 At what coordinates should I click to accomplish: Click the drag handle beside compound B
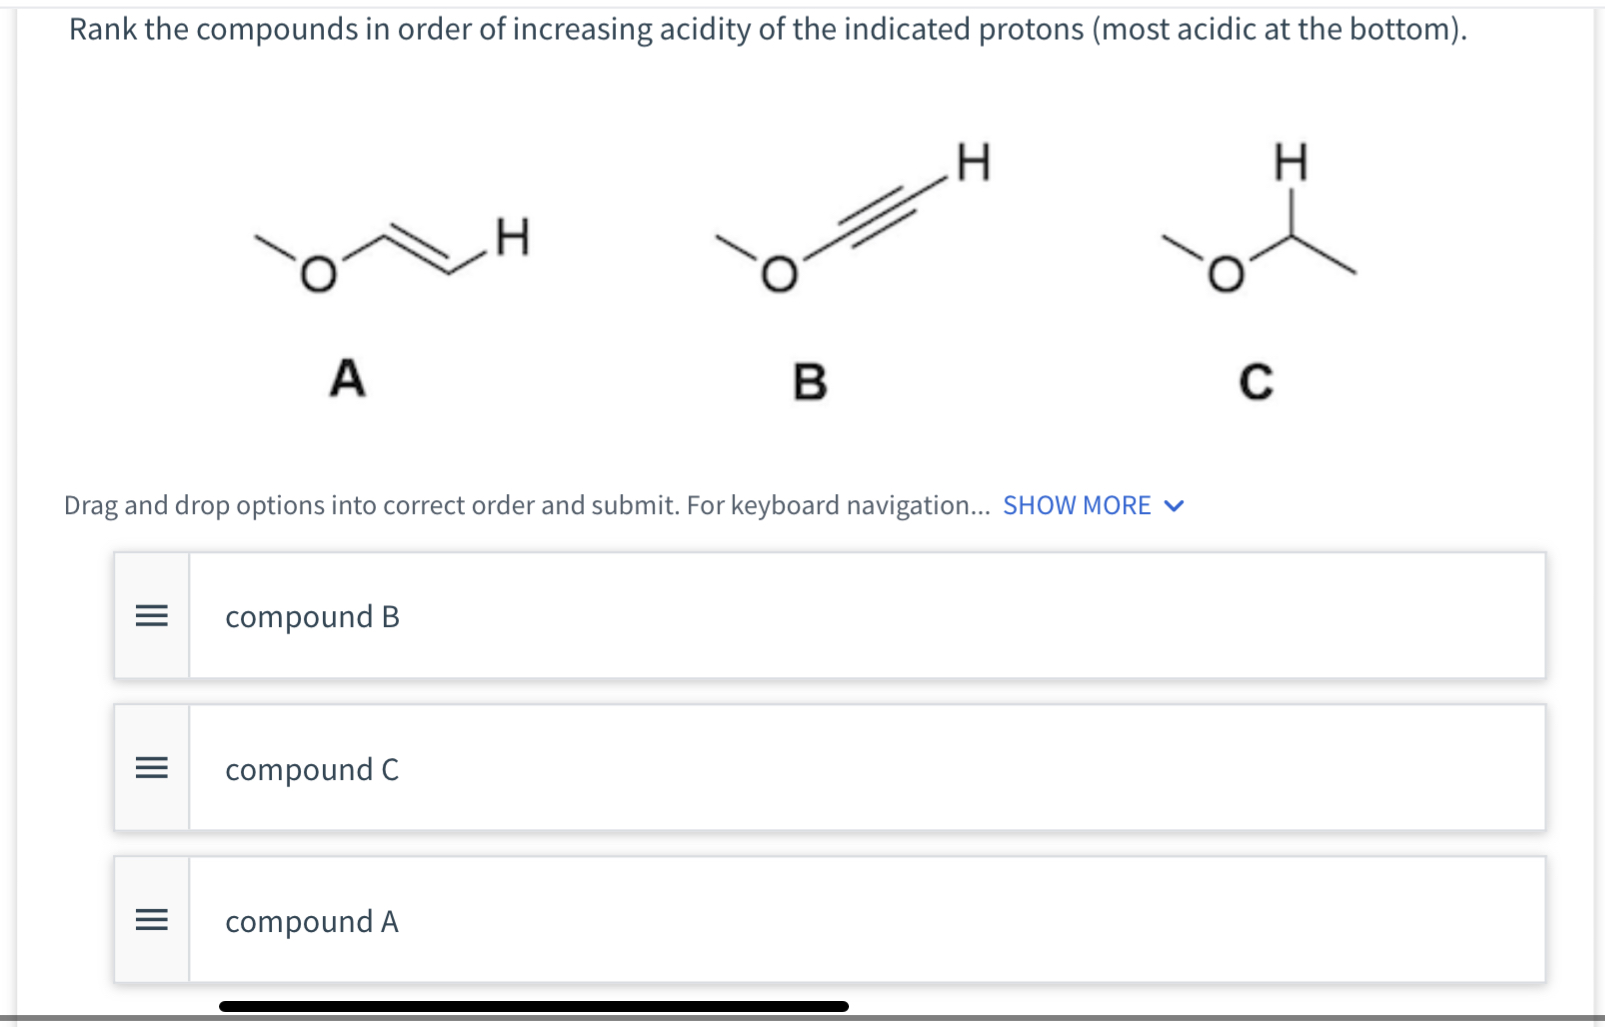(151, 617)
